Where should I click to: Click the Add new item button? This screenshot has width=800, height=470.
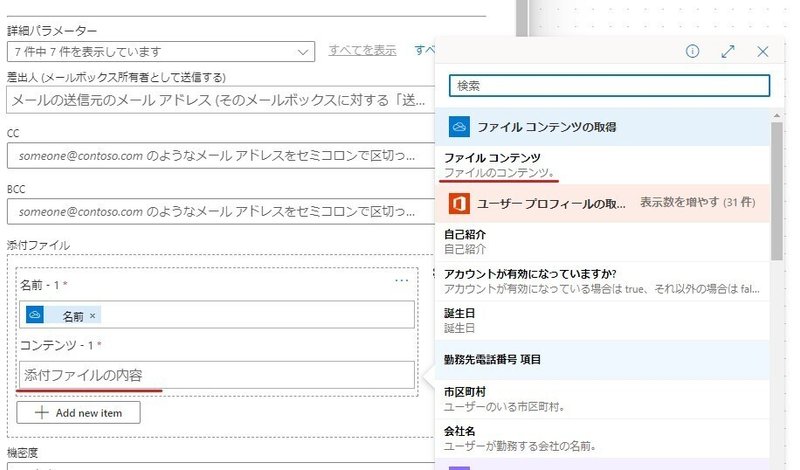(79, 412)
